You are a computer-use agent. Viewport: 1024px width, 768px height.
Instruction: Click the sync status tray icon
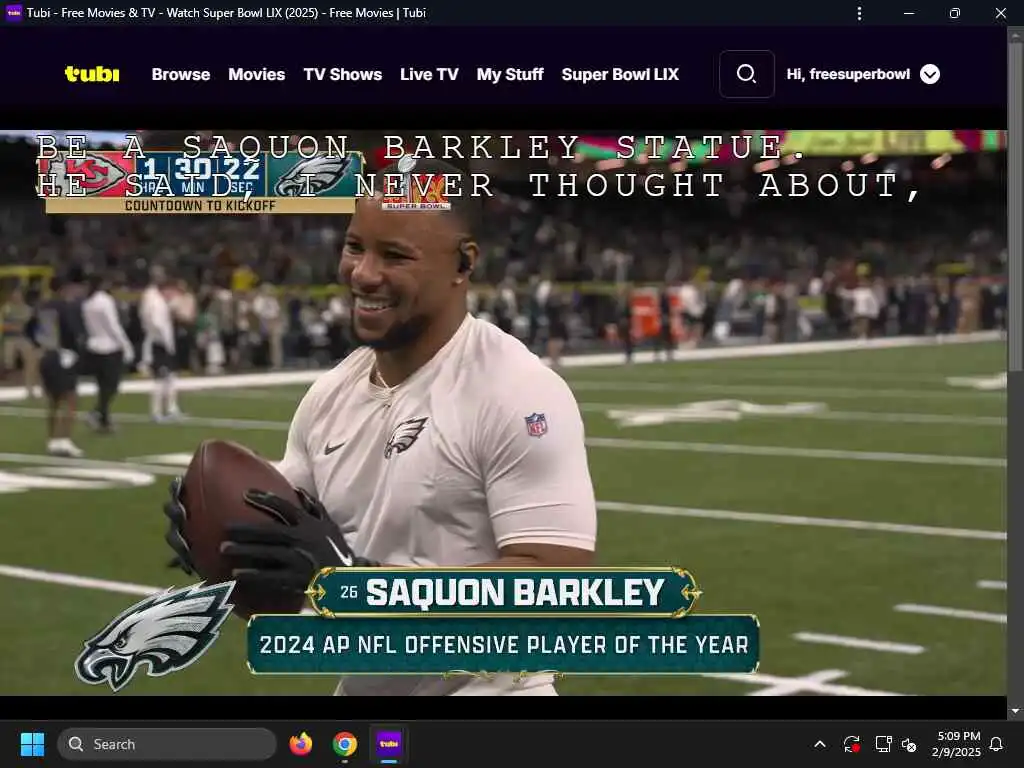pyautogui.click(x=852, y=744)
